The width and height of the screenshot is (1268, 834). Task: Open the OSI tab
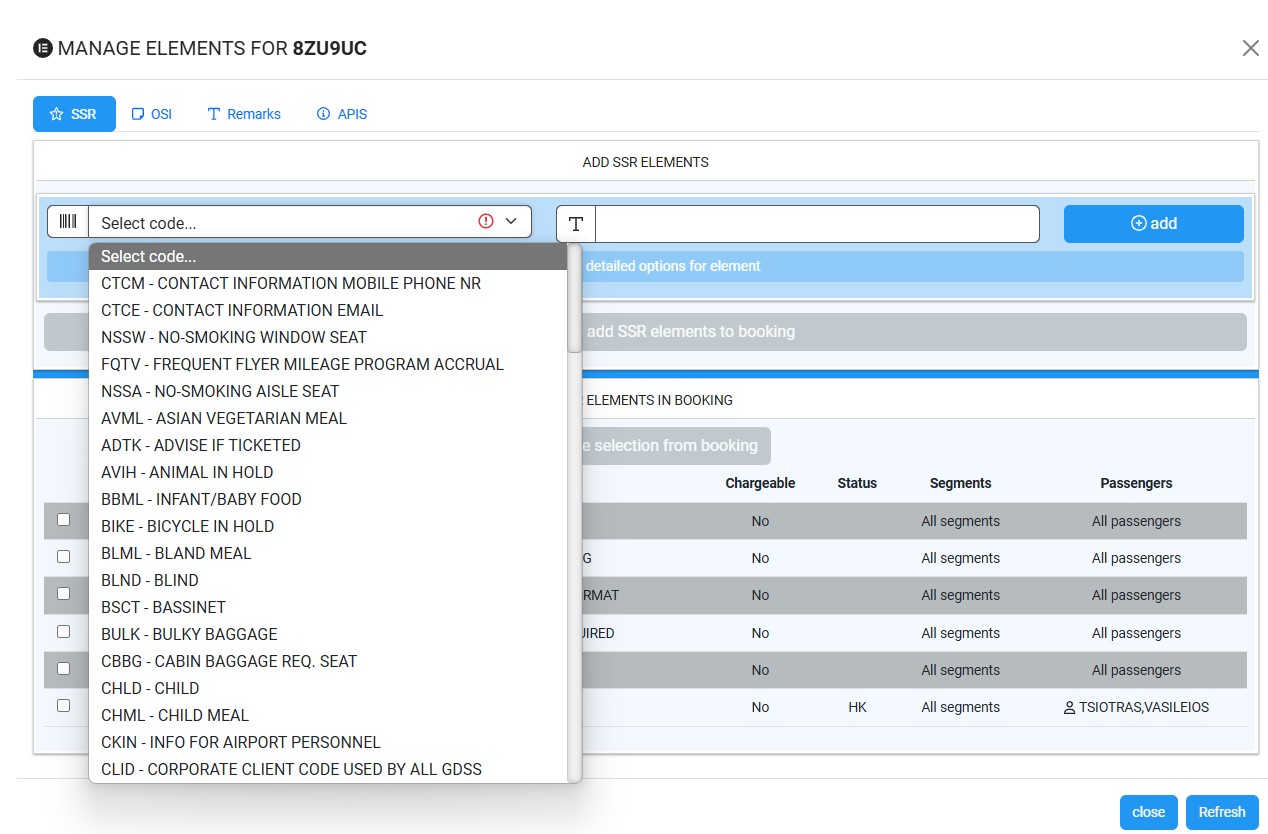(x=152, y=114)
